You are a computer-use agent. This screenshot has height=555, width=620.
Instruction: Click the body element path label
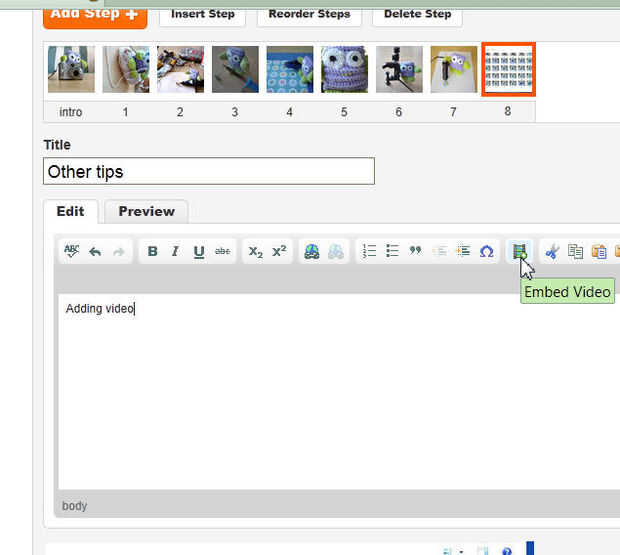[74, 506]
